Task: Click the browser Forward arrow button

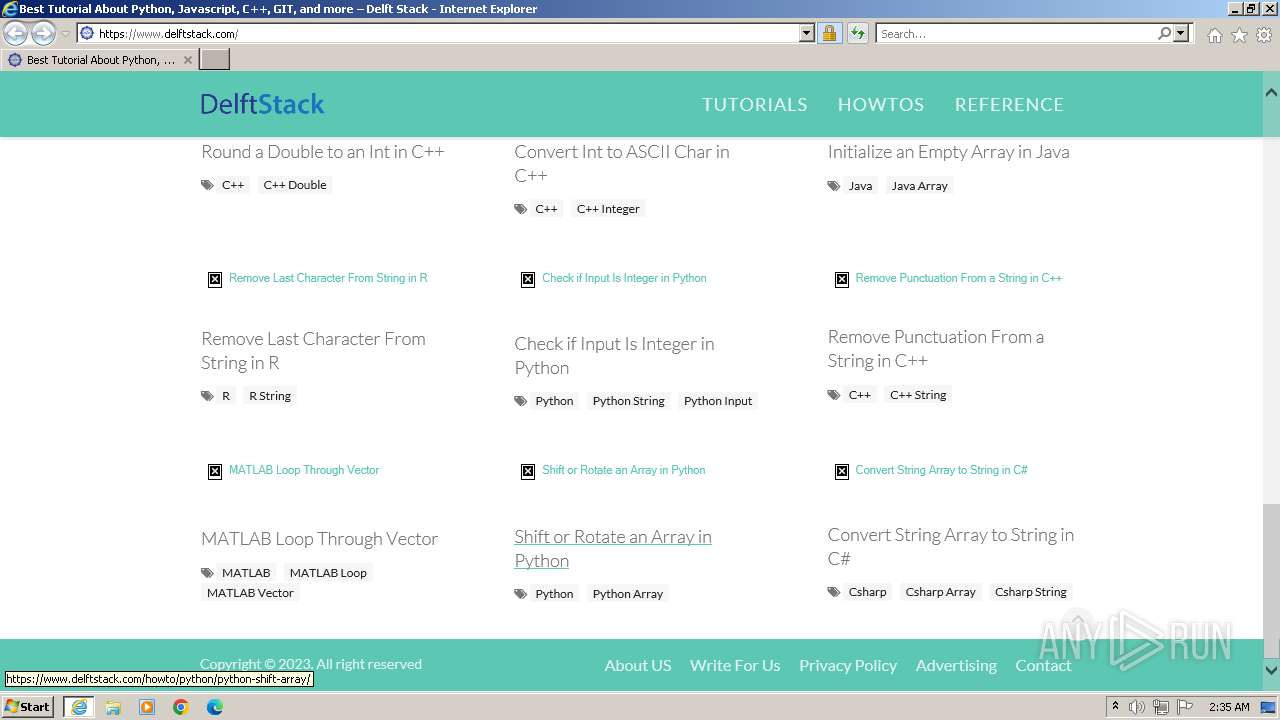Action: (x=43, y=33)
